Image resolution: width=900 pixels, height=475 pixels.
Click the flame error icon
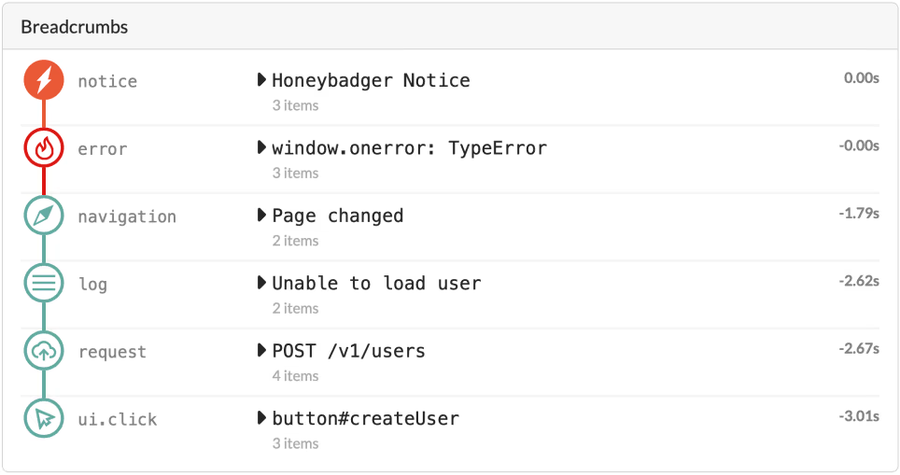[x=44, y=148]
